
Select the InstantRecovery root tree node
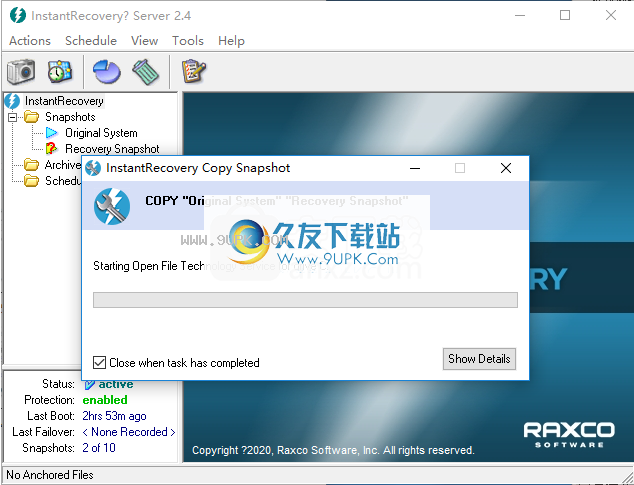(64, 101)
